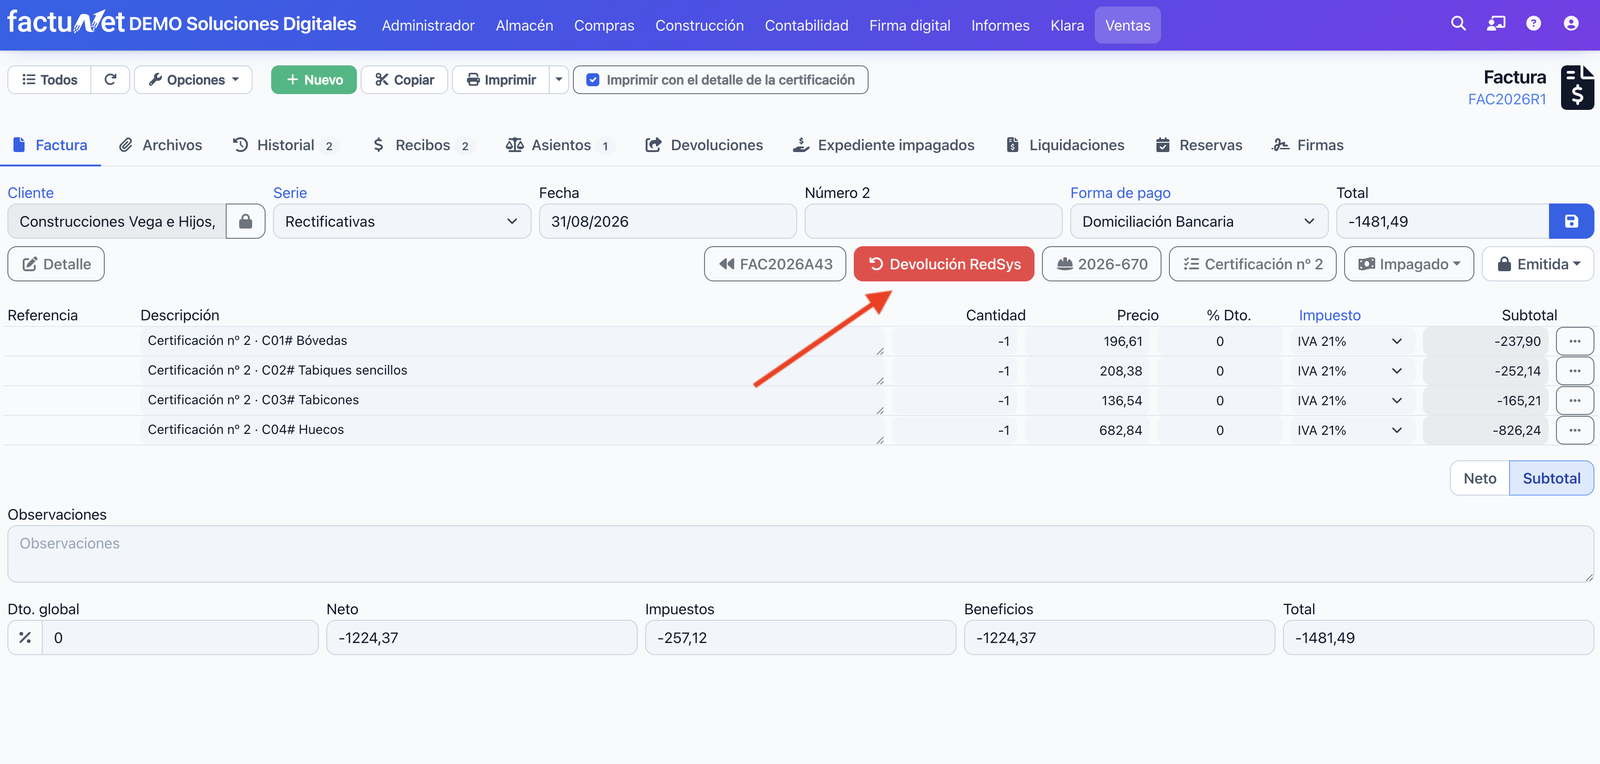Screen dimensions: 1600x764
Task: Switch to the Archivos tab
Action: coord(160,145)
